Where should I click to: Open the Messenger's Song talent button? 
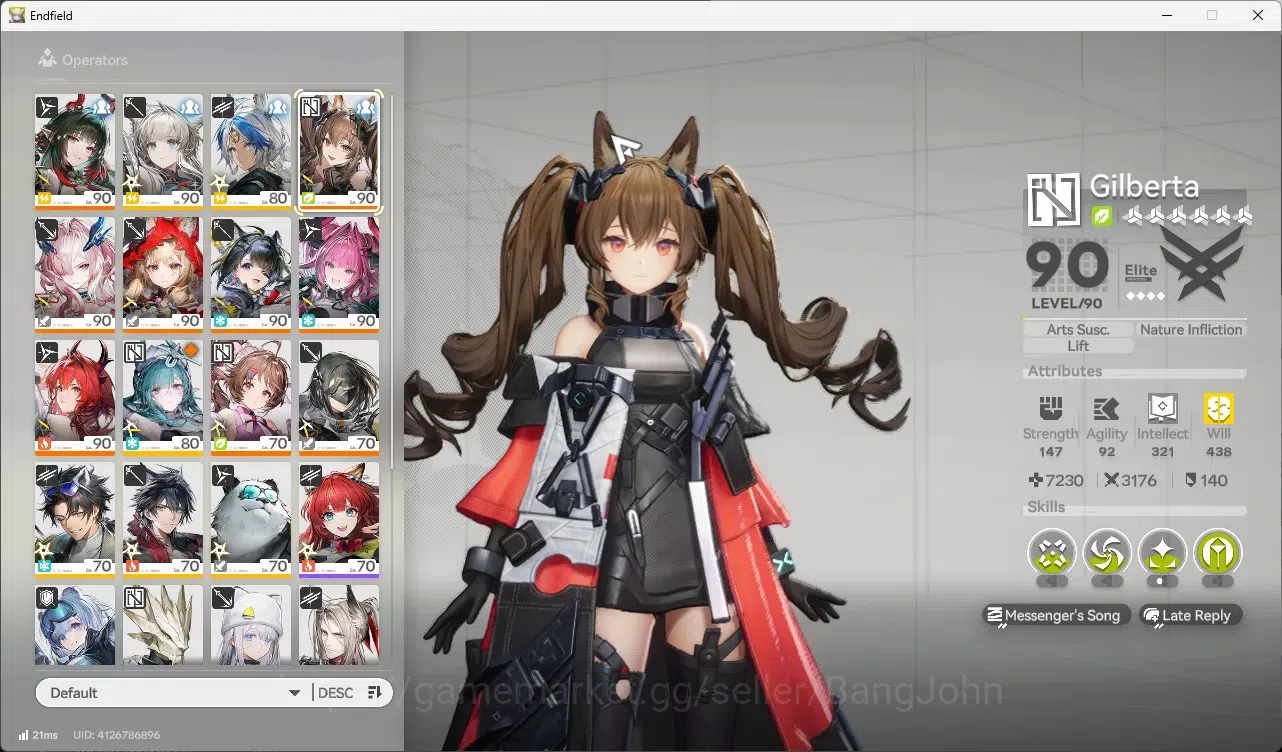[x=1057, y=615]
